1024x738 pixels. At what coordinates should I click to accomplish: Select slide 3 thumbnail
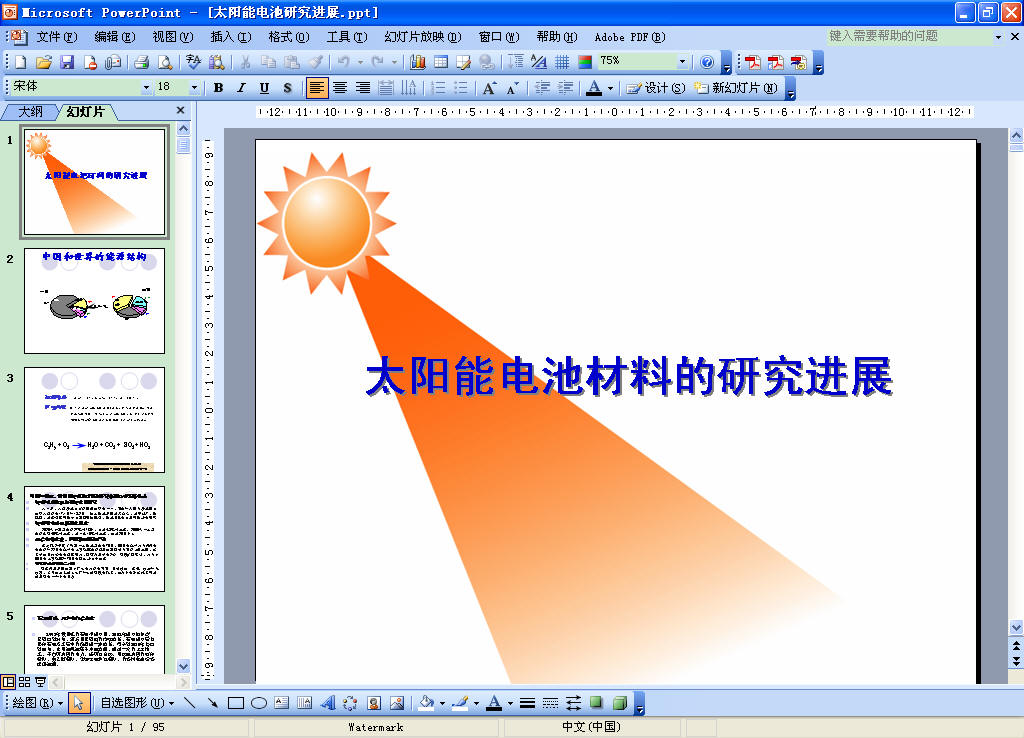(95, 419)
